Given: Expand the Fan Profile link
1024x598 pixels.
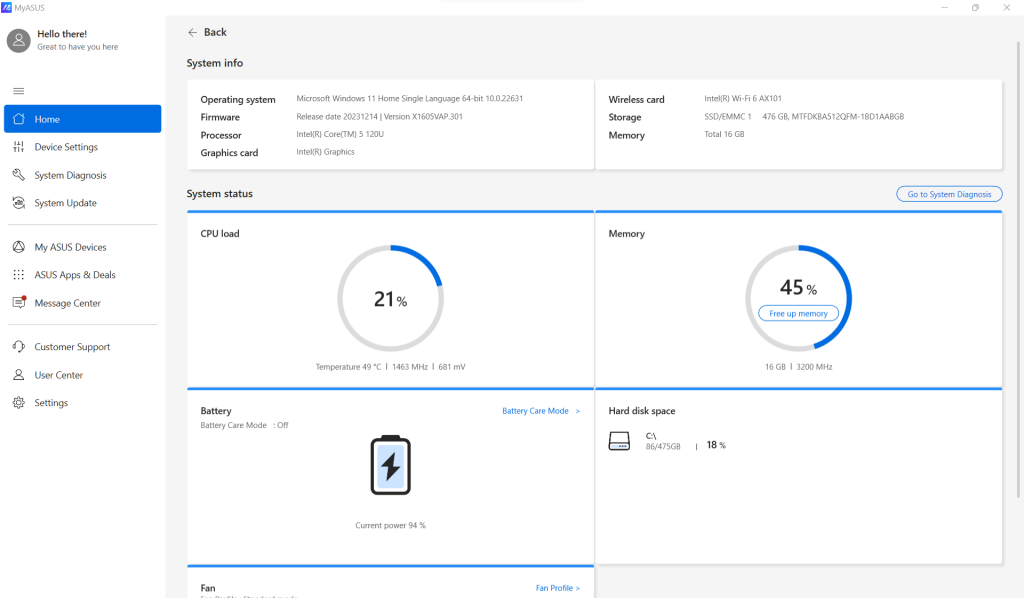Looking at the screenshot, I should tap(557, 588).
